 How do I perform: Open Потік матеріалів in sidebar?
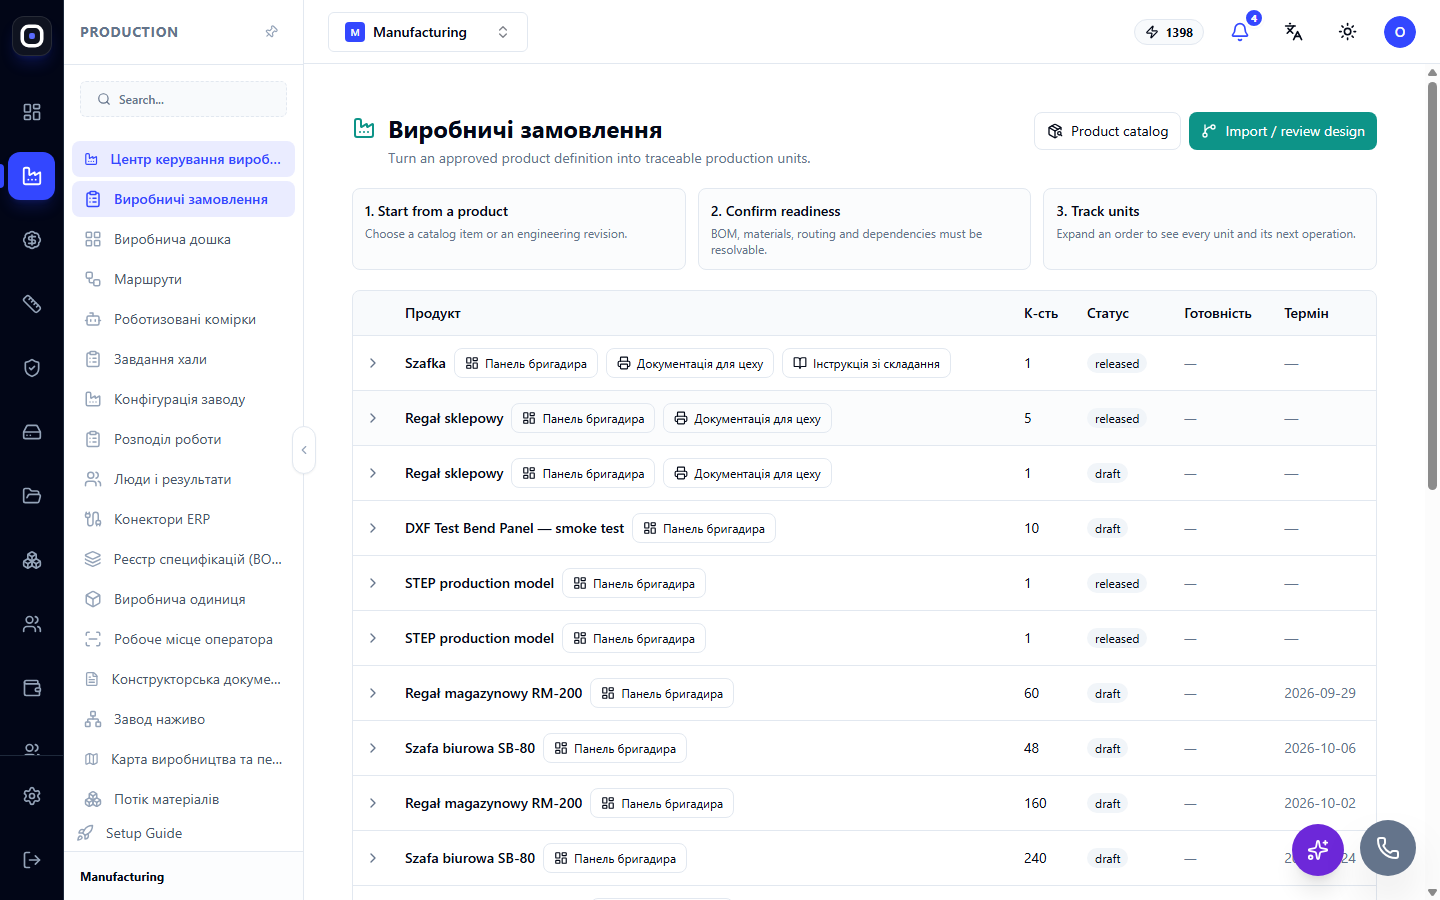click(184, 799)
